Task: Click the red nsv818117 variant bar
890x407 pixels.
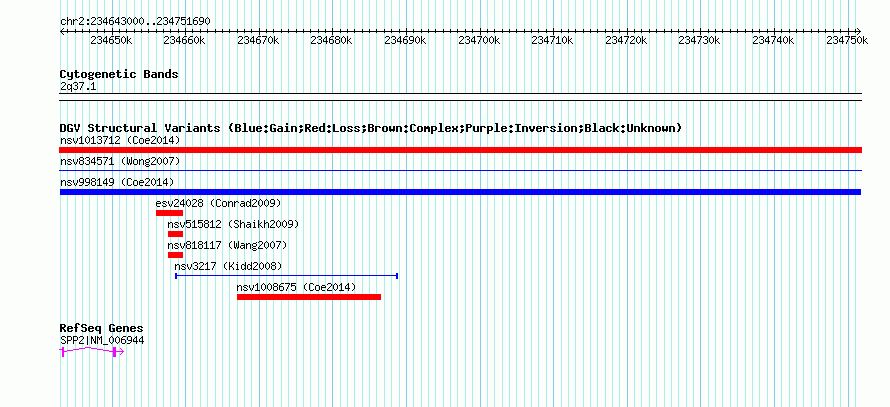Action: click(x=175, y=255)
